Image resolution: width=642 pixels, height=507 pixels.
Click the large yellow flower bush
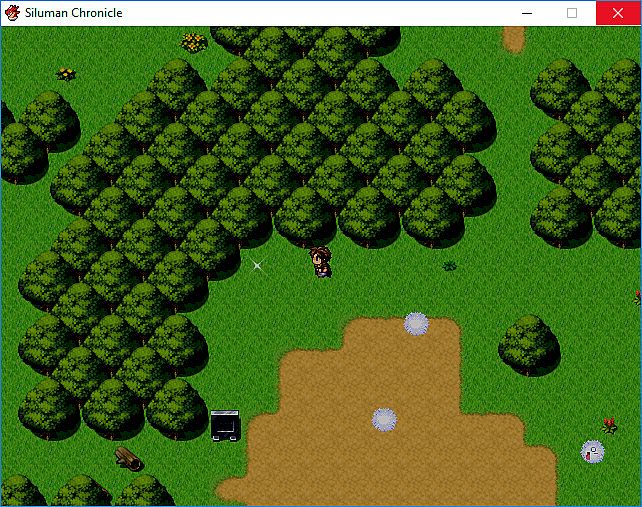click(x=194, y=43)
